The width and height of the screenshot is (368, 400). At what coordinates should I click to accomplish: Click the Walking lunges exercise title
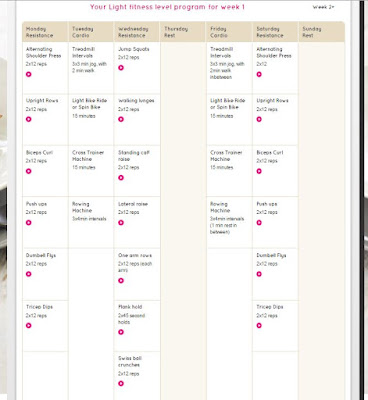click(x=136, y=101)
